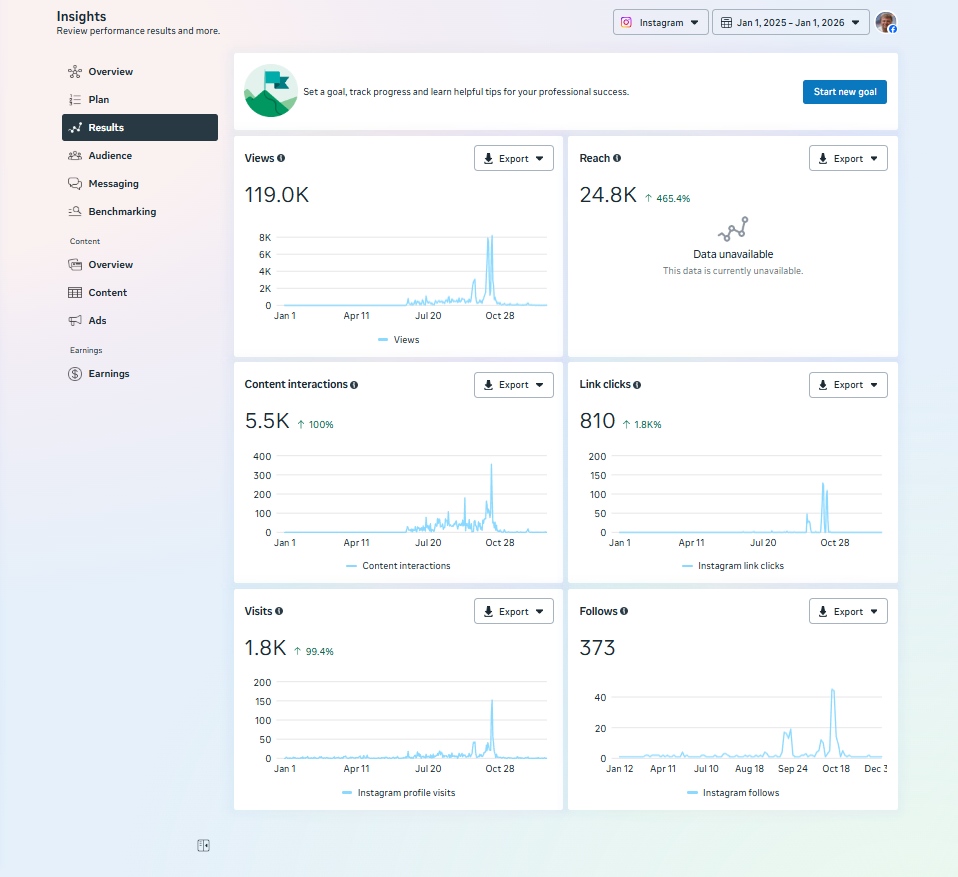Export the Link clicks data
This screenshot has height=877, width=958.
click(848, 385)
